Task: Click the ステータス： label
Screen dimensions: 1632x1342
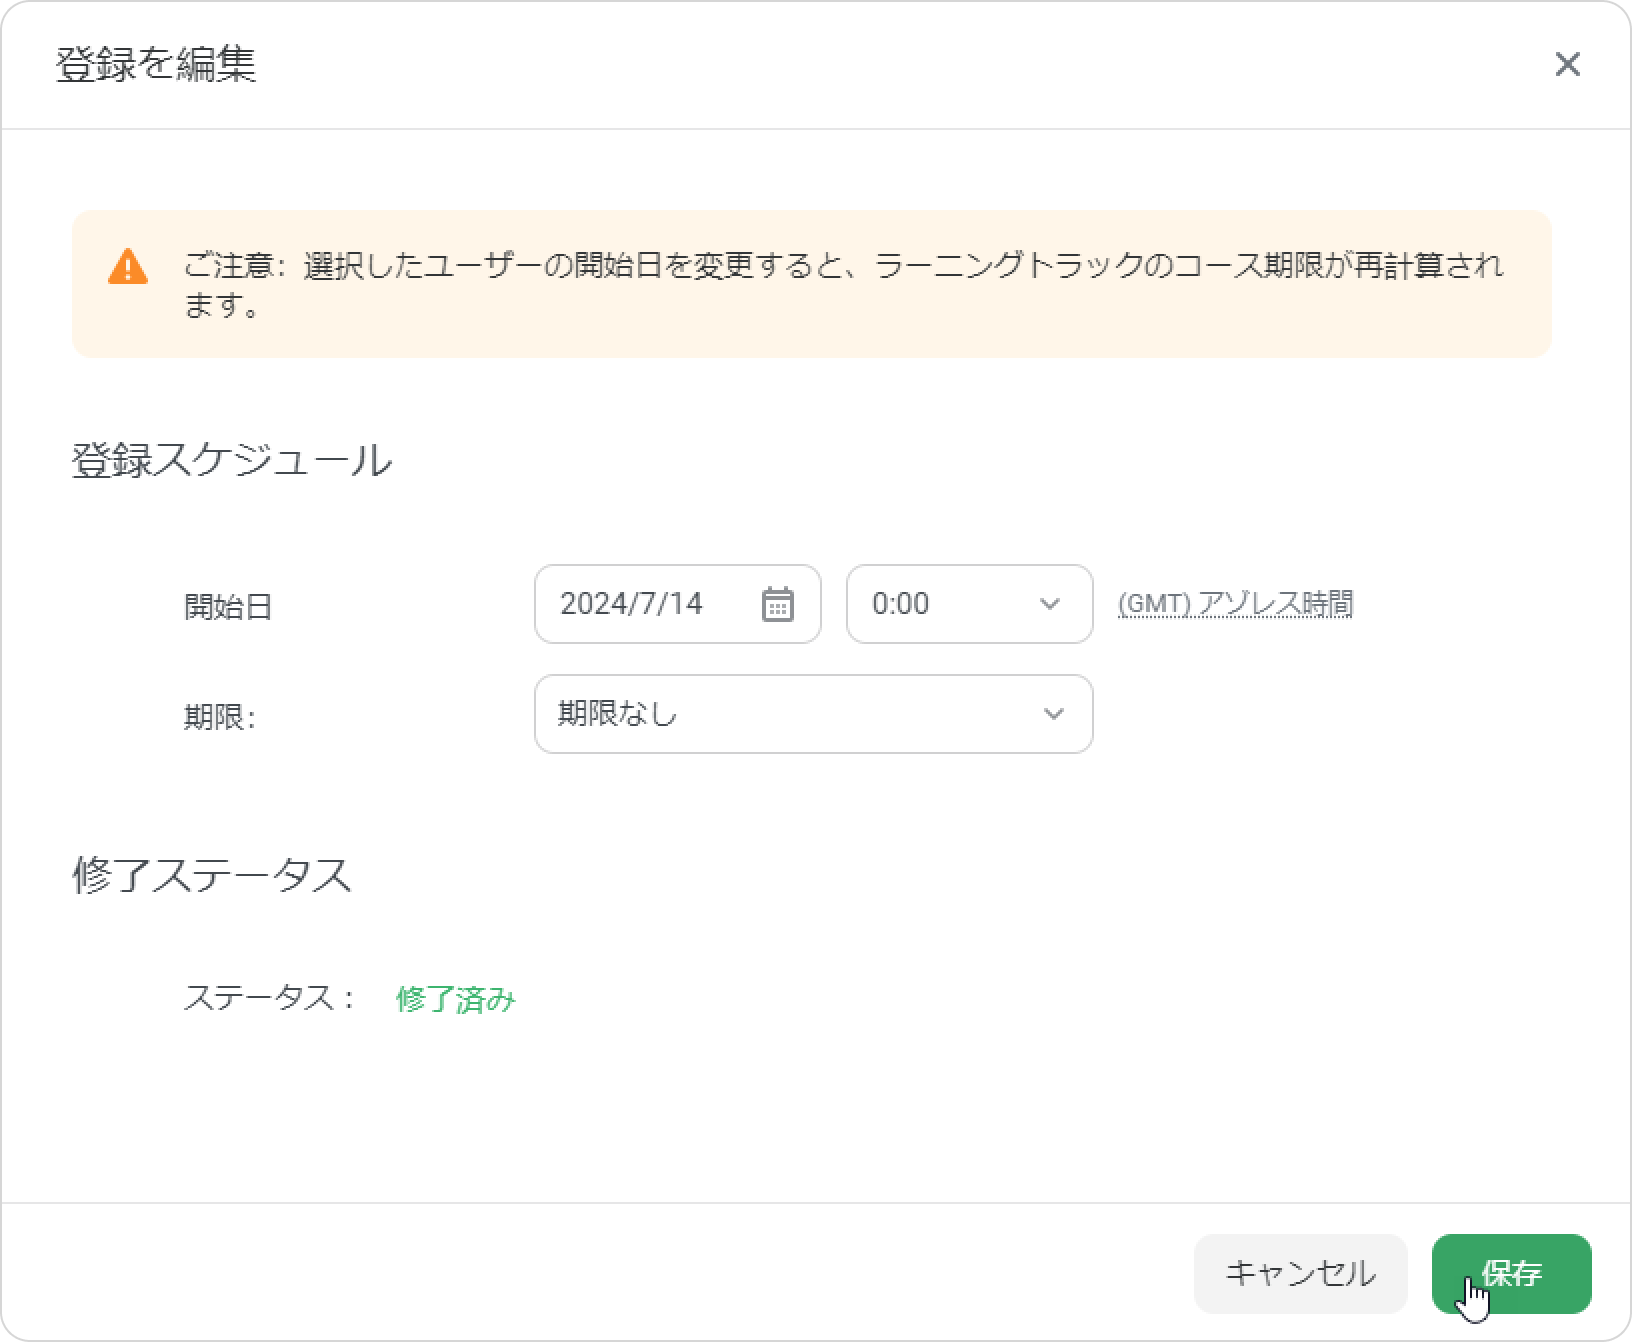Action: tap(270, 999)
